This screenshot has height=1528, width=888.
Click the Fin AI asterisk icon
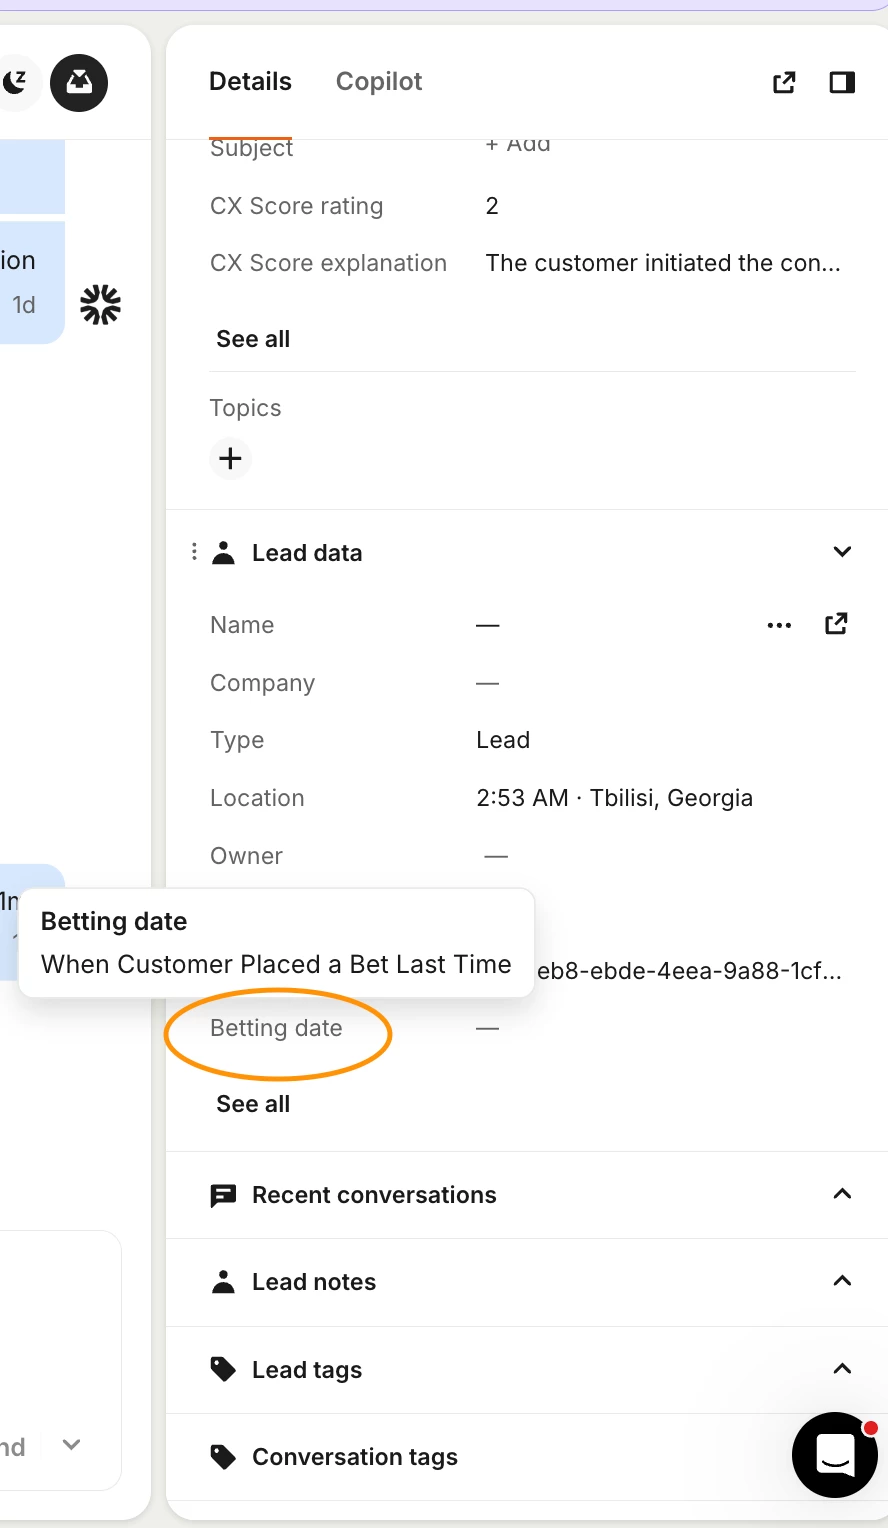tap(100, 305)
